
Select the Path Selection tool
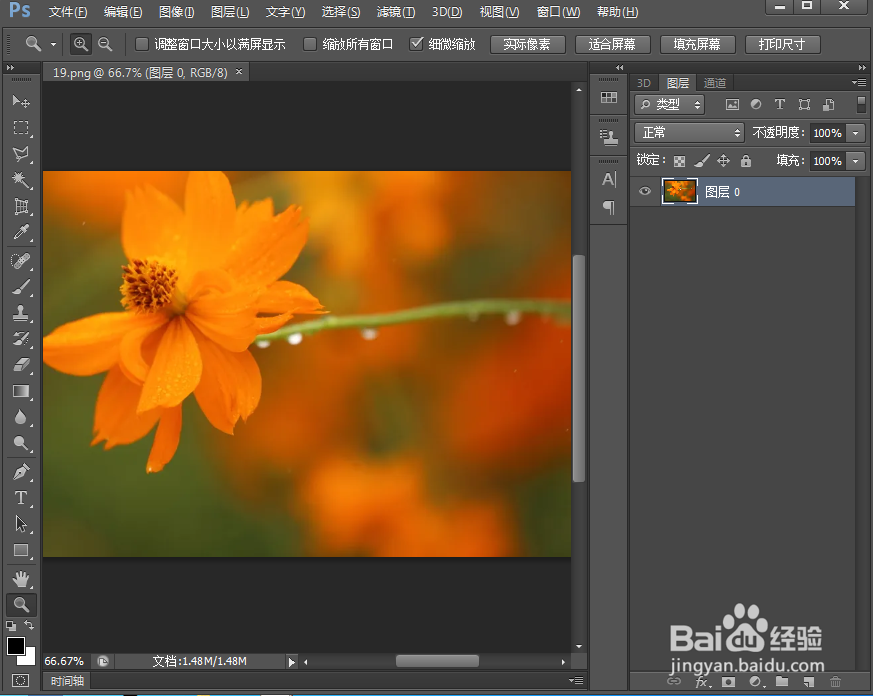(x=21, y=524)
